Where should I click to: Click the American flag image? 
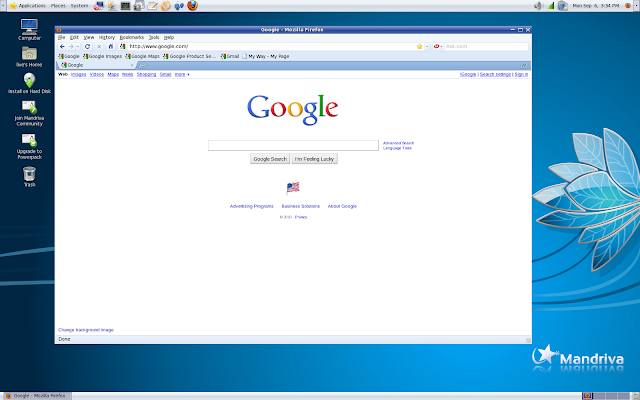tap(293, 187)
